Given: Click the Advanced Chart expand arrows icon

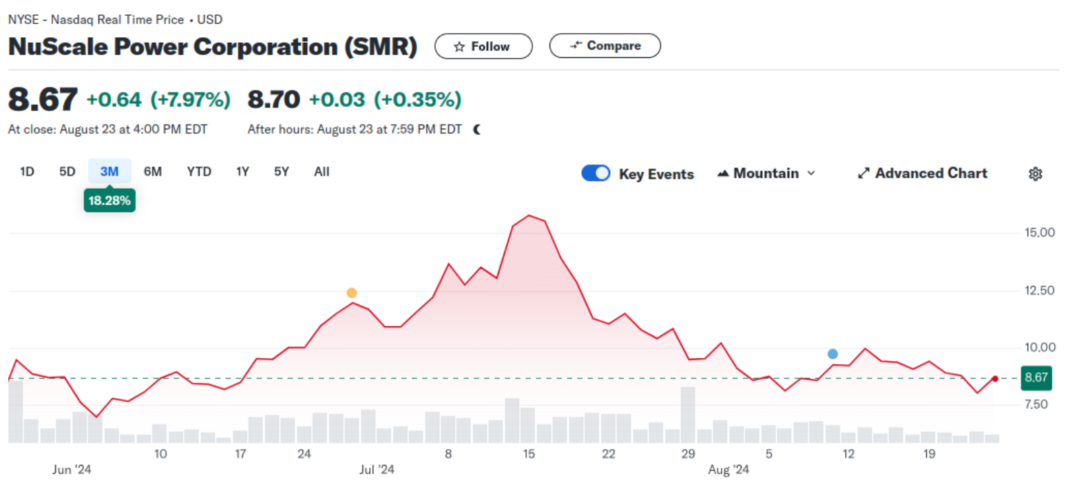Looking at the screenshot, I should point(864,174).
